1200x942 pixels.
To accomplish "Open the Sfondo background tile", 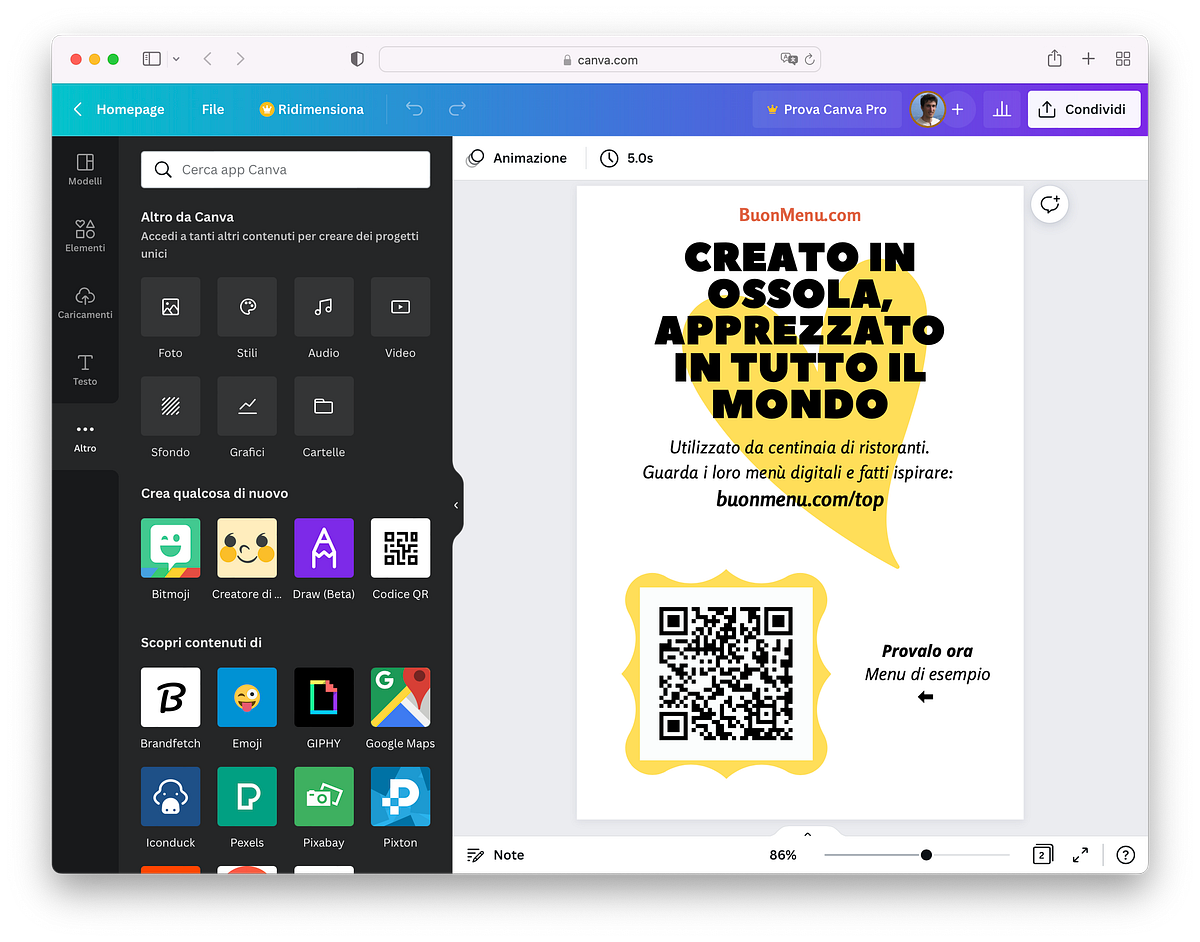I will pyautogui.click(x=170, y=406).
